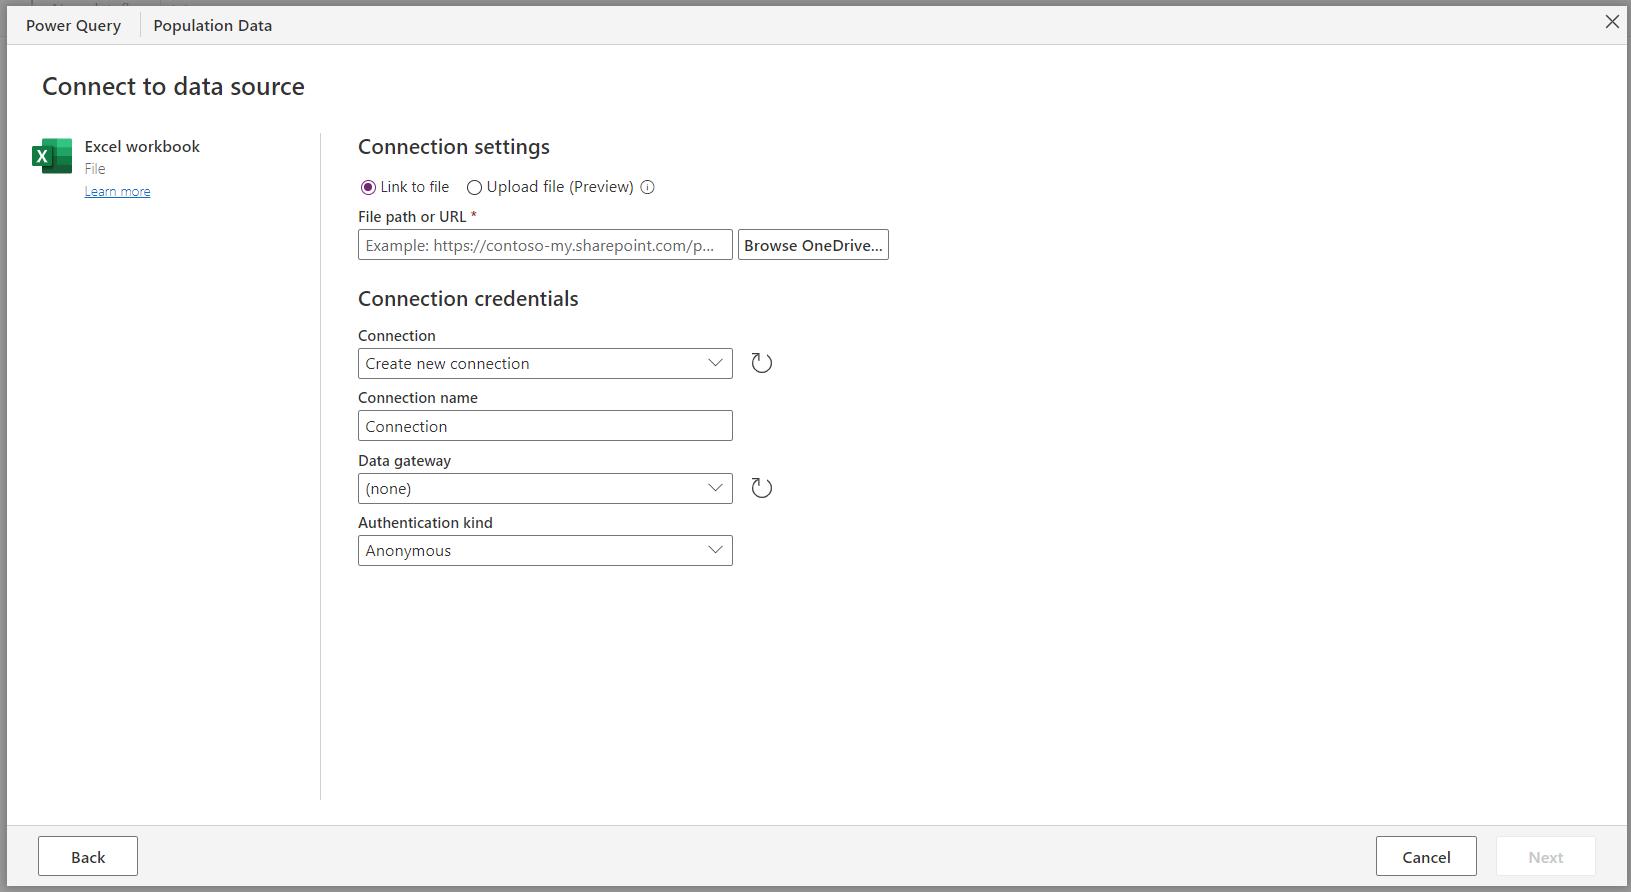
Task: Click the Connection settings heading
Action: (x=454, y=147)
